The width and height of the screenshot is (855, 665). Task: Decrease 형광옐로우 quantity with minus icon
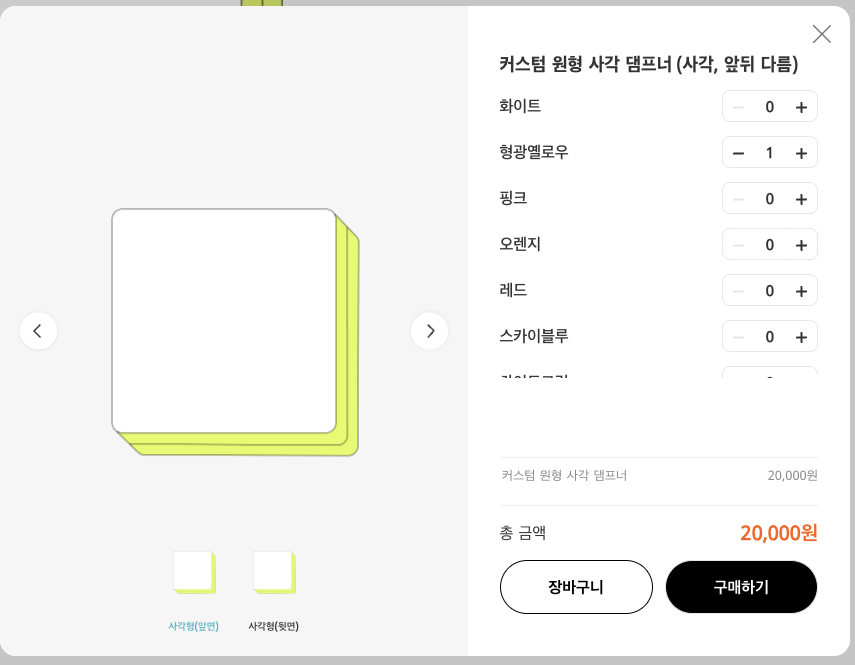[x=738, y=153]
